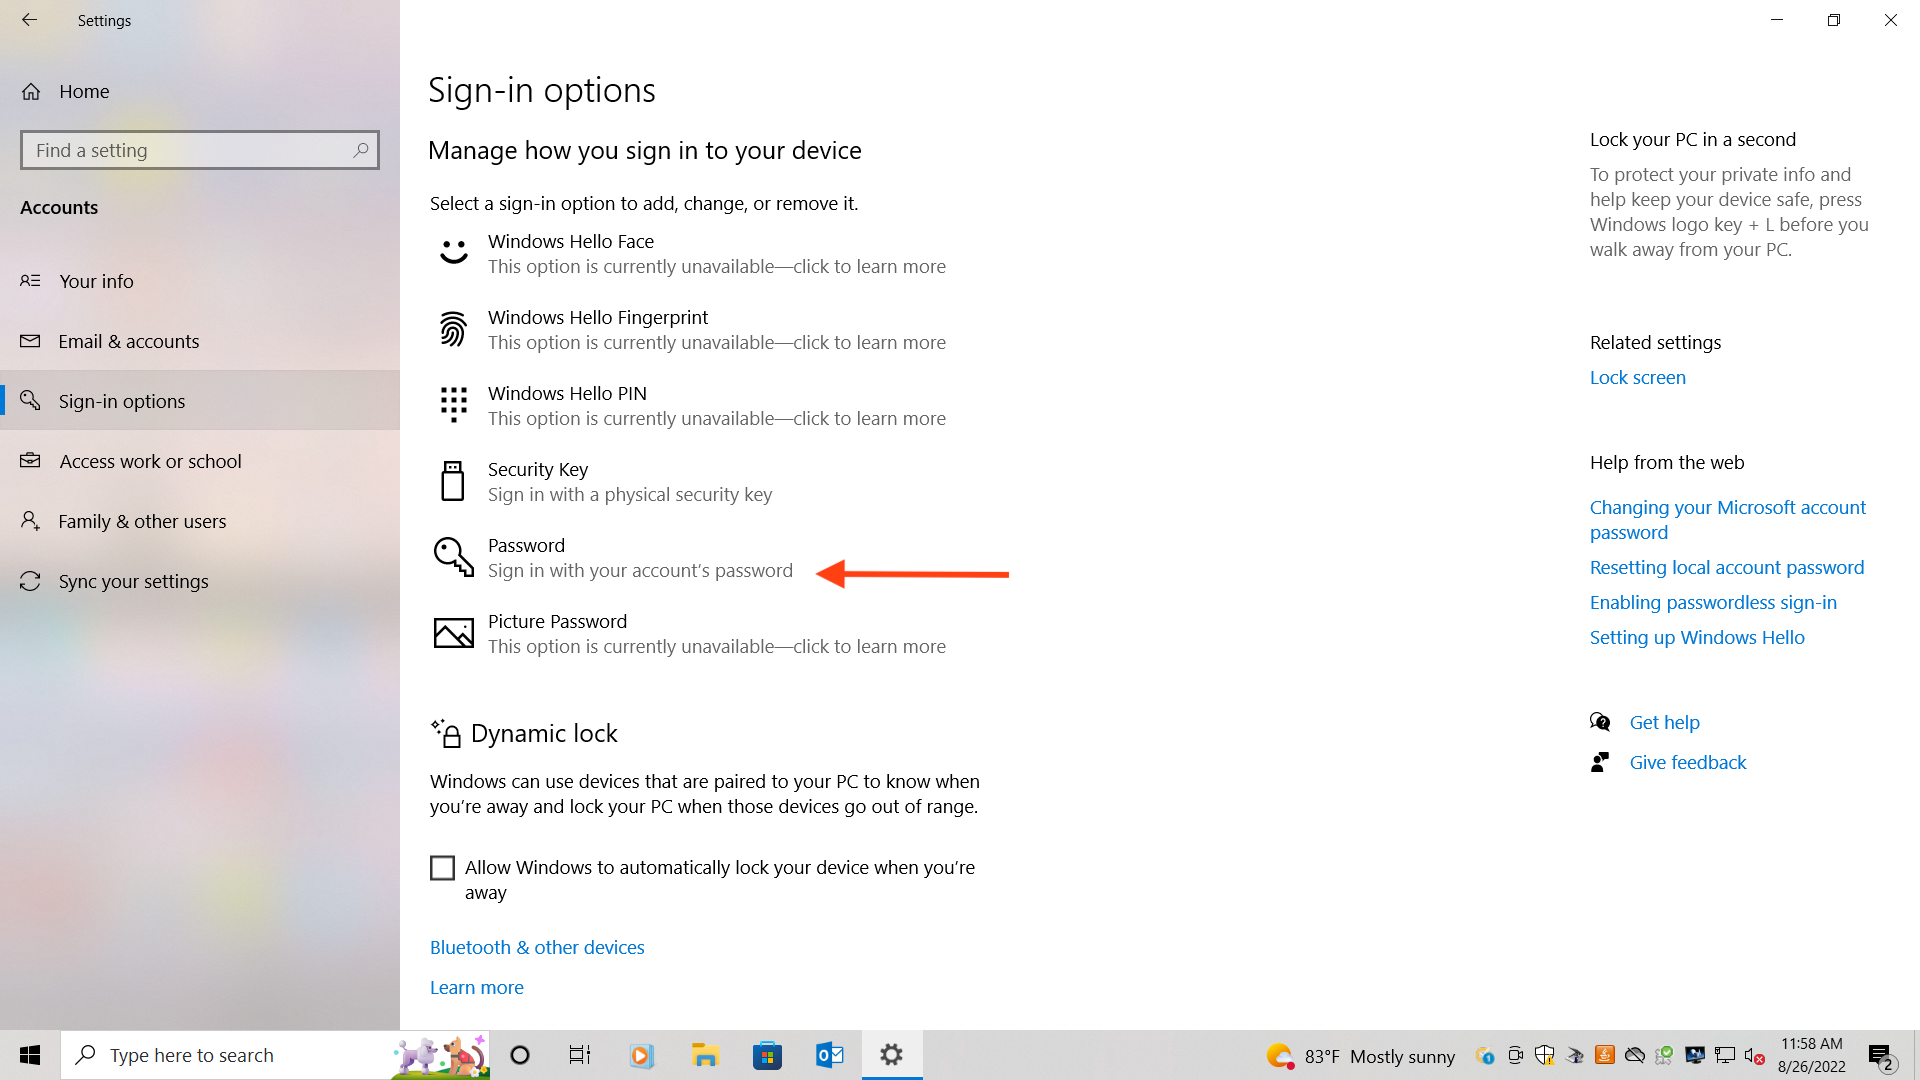1920x1080 pixels.
Task: Click the Password key icon
Action: 453,557
